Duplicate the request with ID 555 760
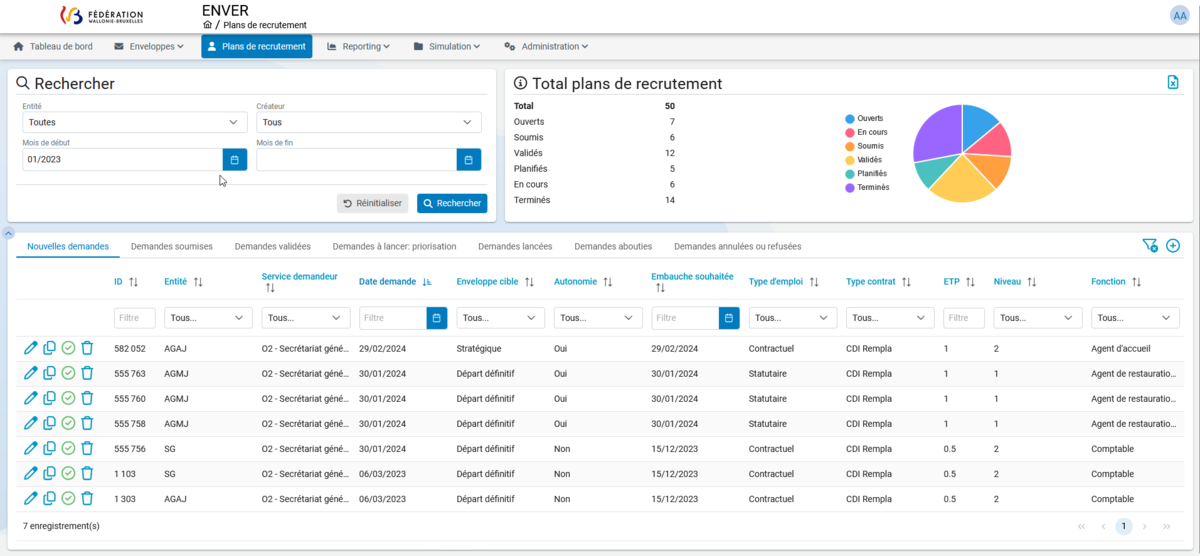 point(49,398)
